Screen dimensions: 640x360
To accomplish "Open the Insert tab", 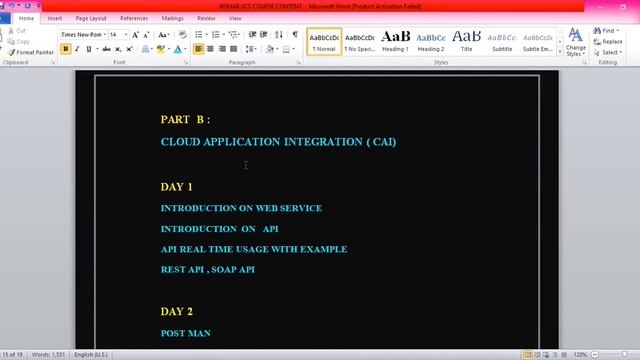I will coord(55,18).
